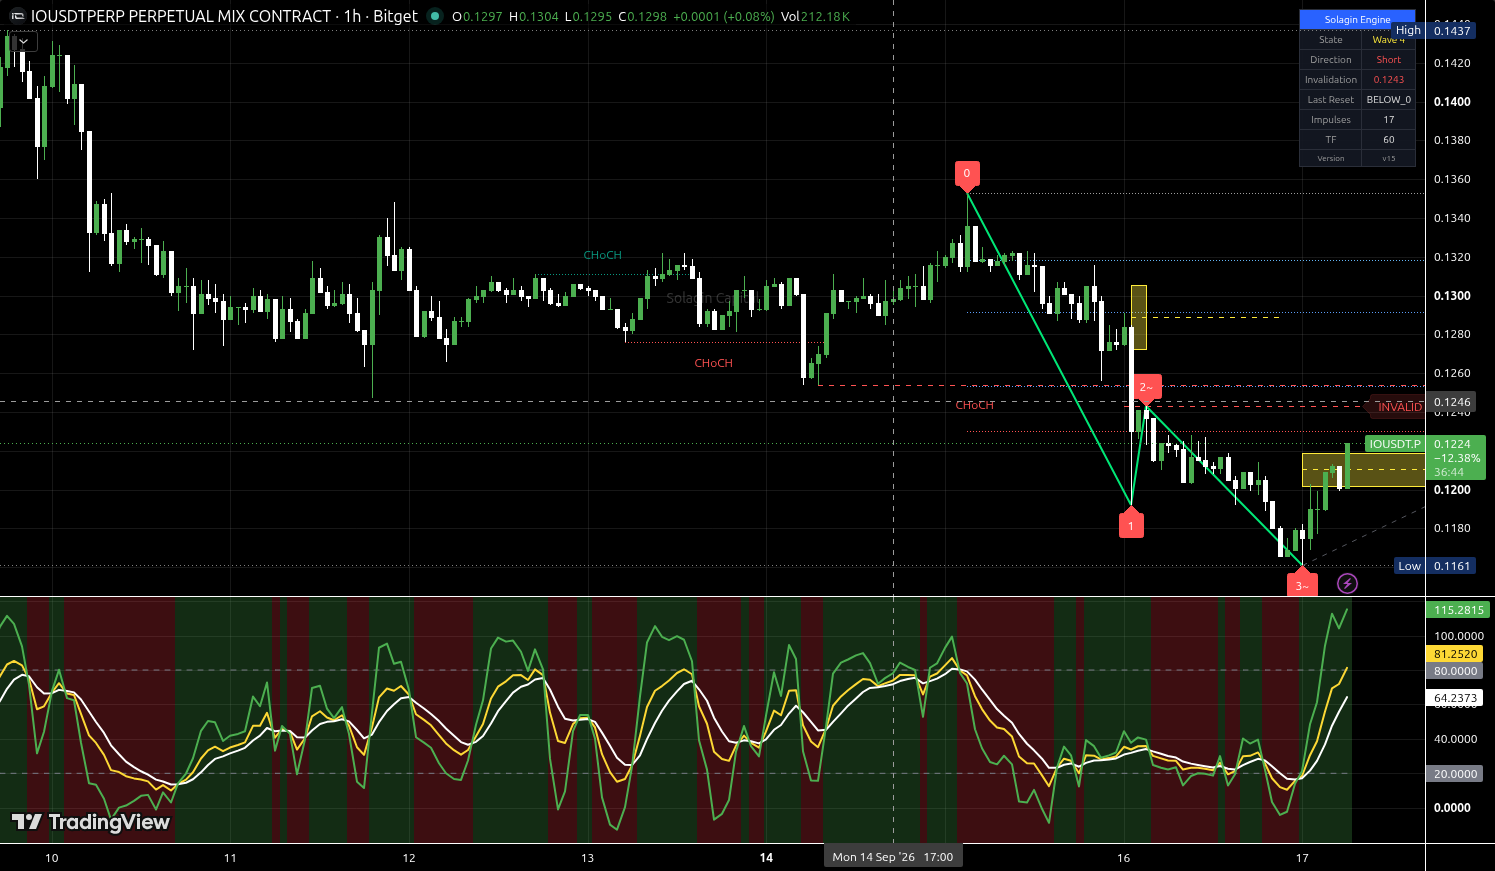The width and height of the screenshot is (1495, 871).
Task: Click the 0.1300 price axis label
Action: pyautogui.click(x=1452, y=296)
